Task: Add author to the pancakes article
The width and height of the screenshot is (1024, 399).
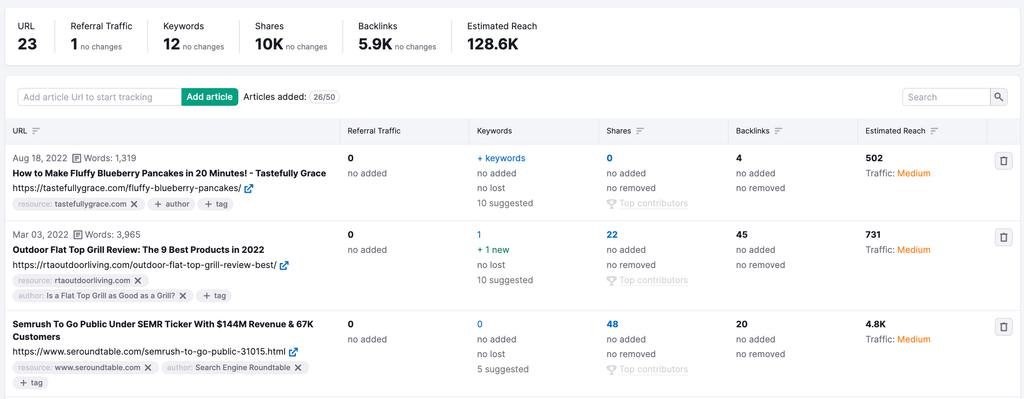Action: (171, 204)
